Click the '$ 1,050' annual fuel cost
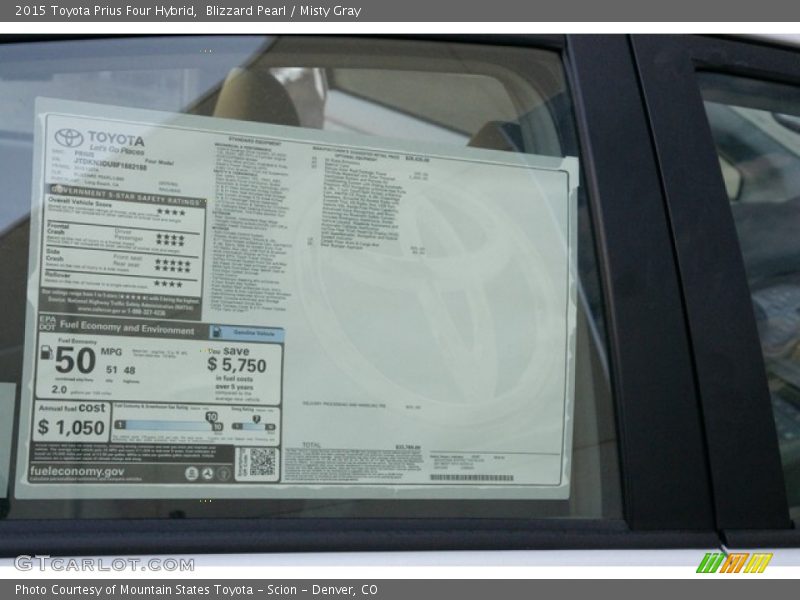The width and height of the screenshot is (800, 600). [71, 427]
